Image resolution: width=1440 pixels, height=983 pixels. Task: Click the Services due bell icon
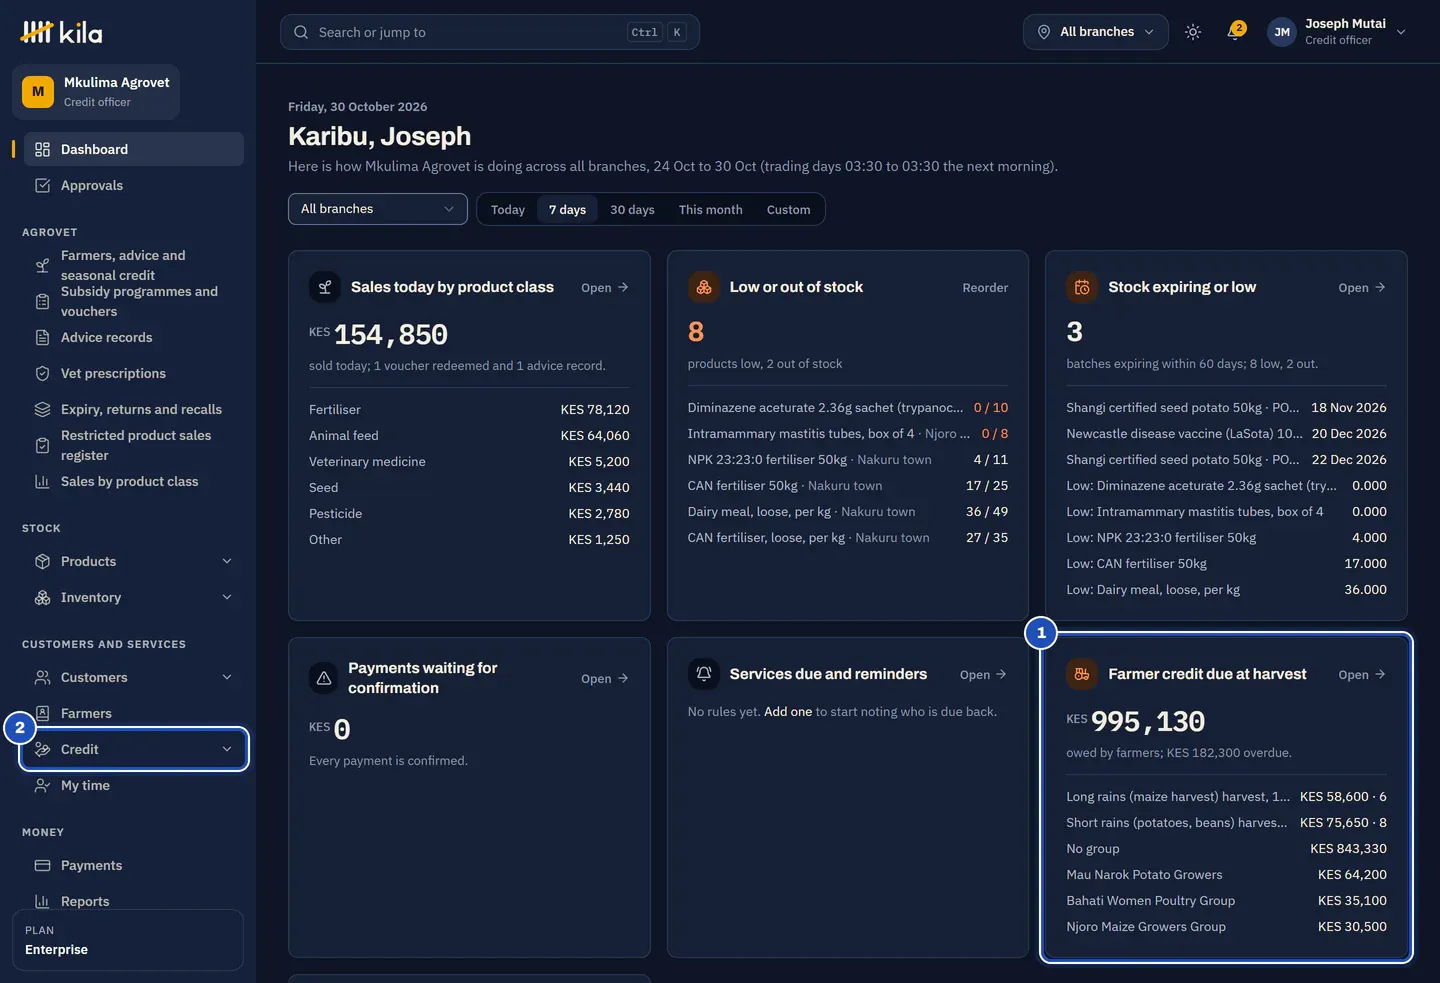tap(704, 674)
